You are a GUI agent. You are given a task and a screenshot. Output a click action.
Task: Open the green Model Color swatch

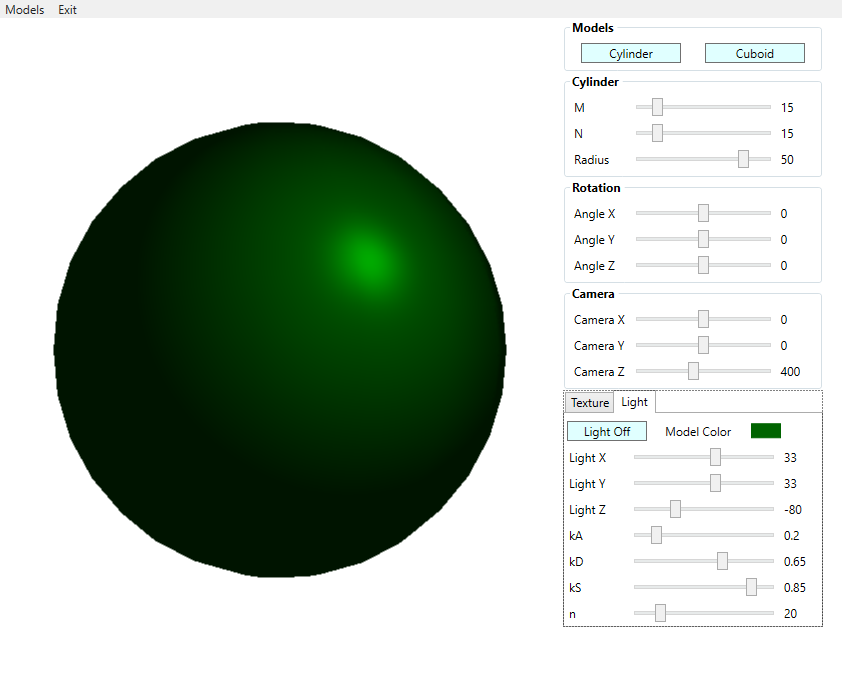[765, 431]
